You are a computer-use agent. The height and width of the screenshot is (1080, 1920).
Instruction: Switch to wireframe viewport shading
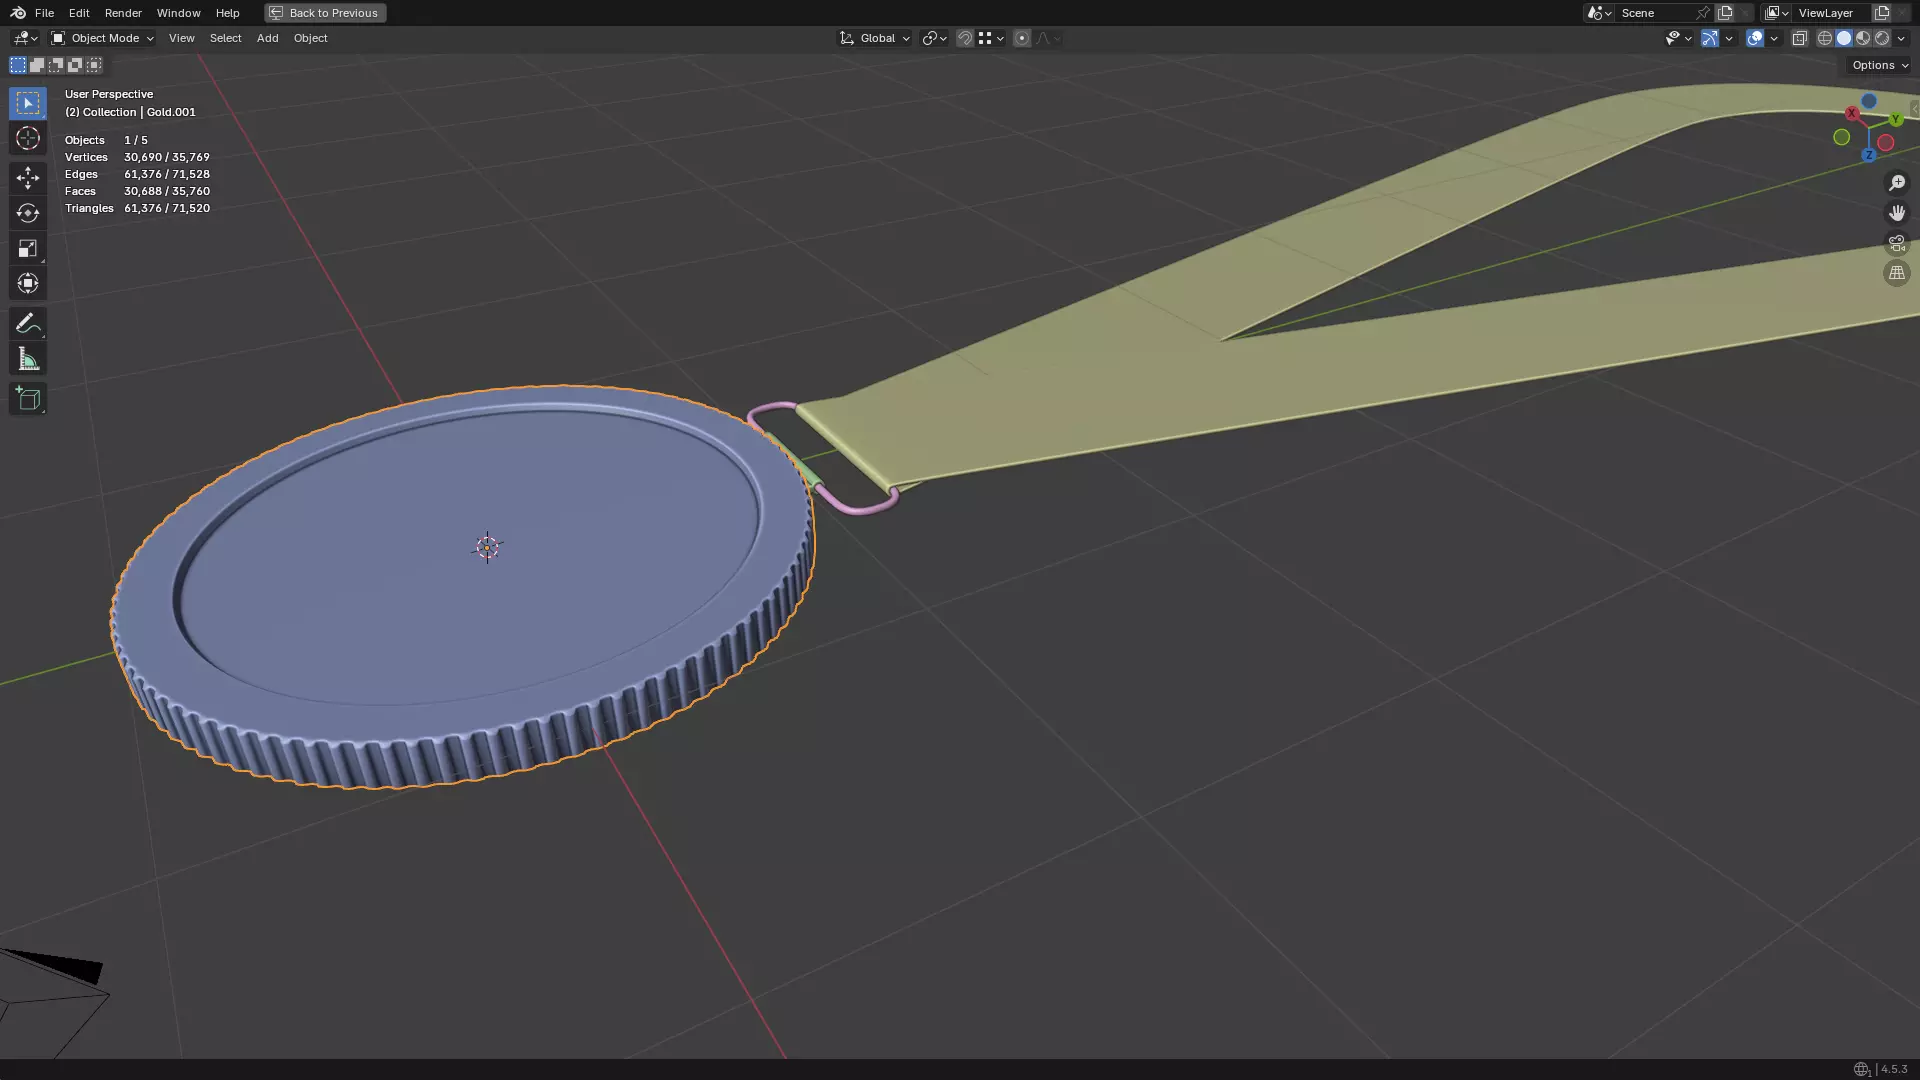1825,38
